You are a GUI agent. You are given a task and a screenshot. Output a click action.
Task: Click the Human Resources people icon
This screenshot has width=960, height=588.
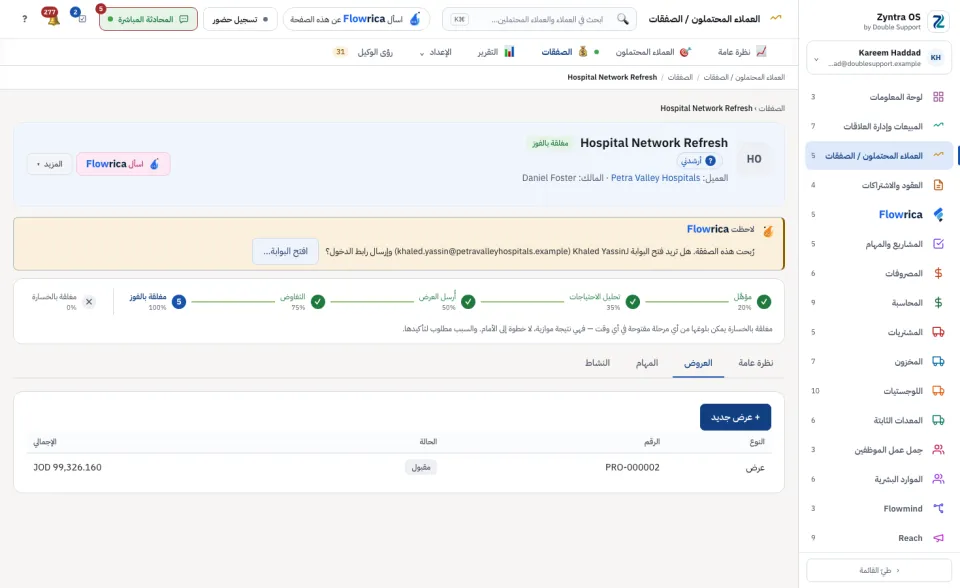938,479
